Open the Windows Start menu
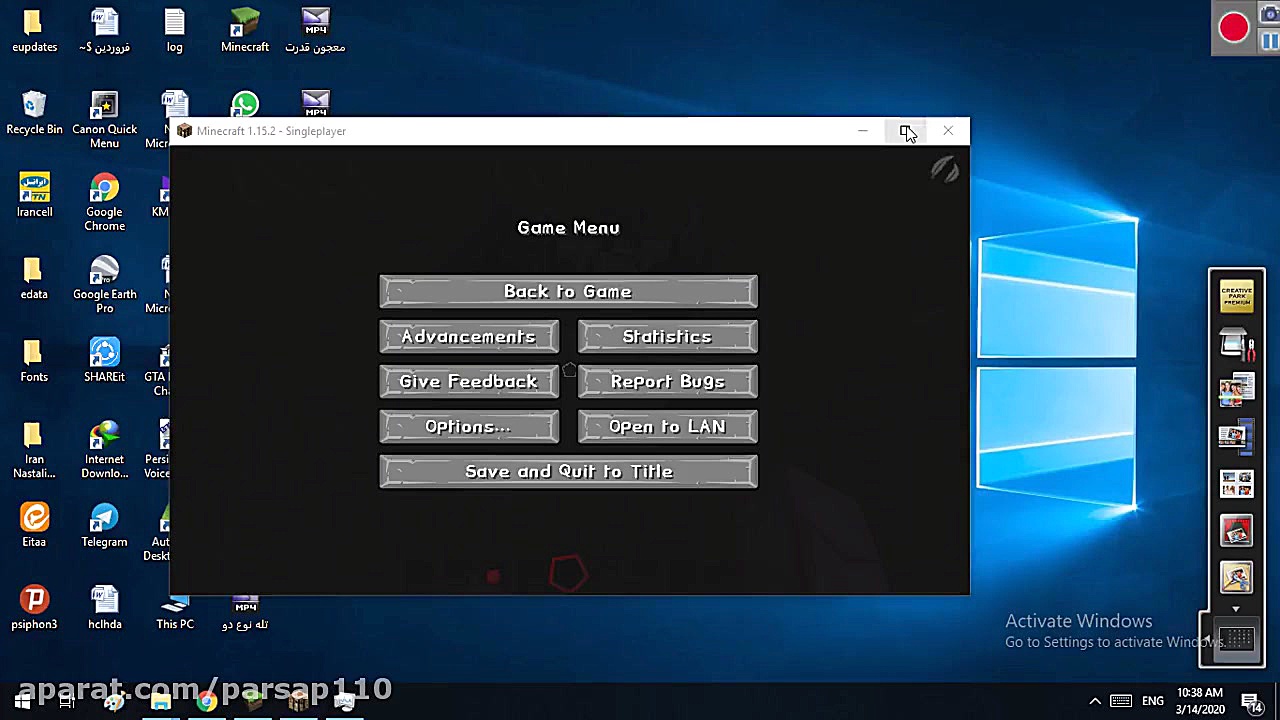Image resolution: width=1280 pixels, height=720 pixels. click(x=22, y=701)
